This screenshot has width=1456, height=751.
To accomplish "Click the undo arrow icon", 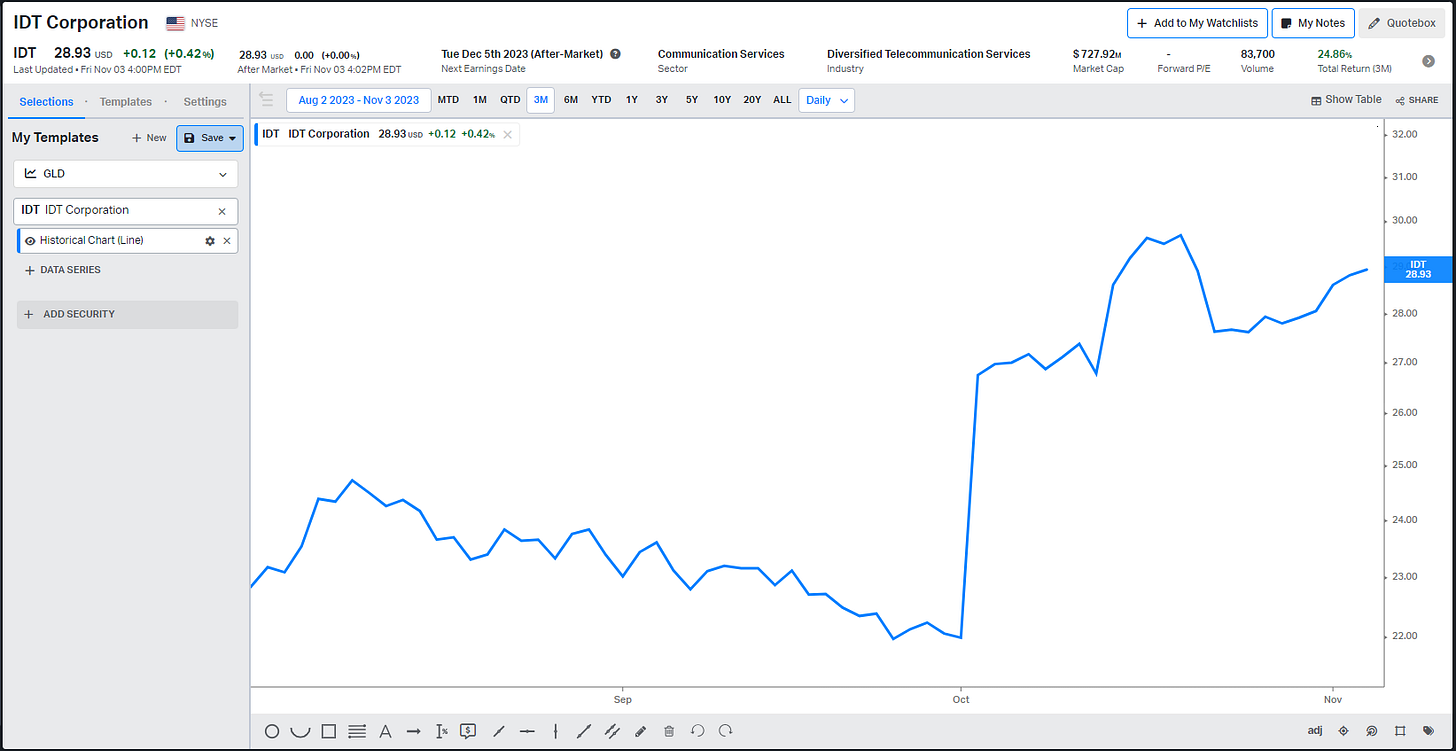I will point(698,731).
